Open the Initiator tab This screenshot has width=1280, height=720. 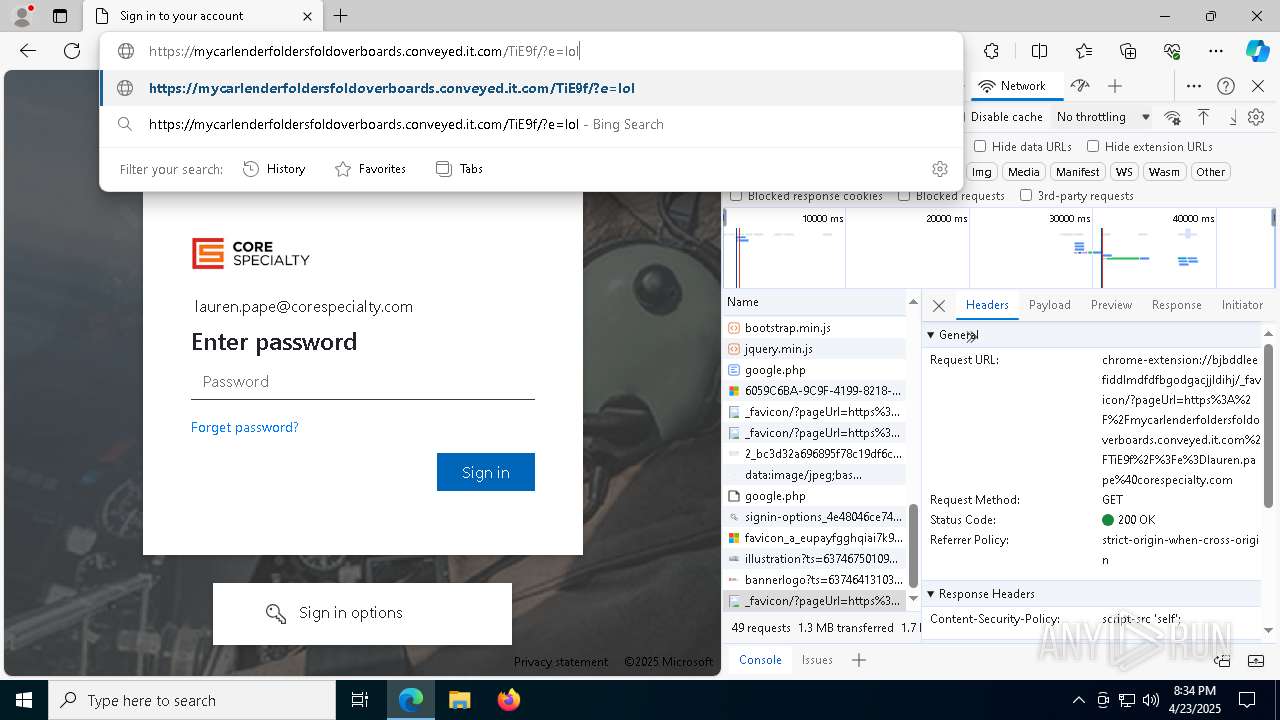[x=1242, y=305]
